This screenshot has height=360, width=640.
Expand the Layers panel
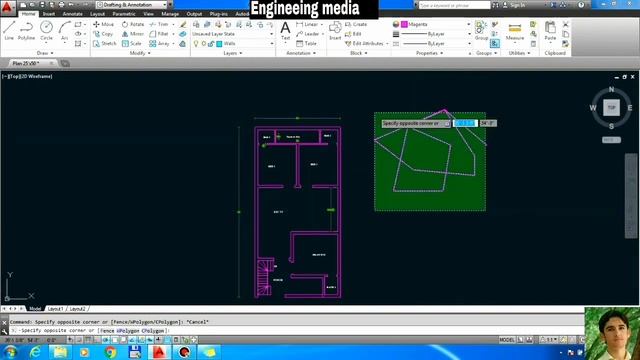coord(233,53)
